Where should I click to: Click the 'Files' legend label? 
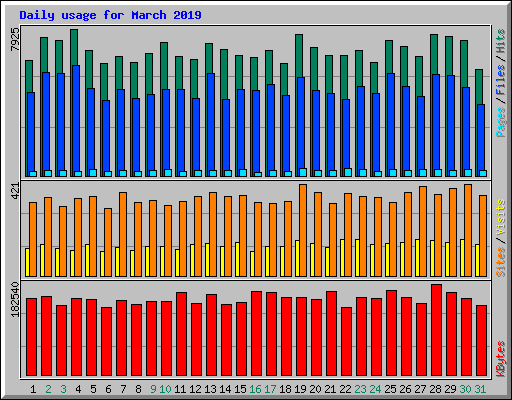click(500, 80)
